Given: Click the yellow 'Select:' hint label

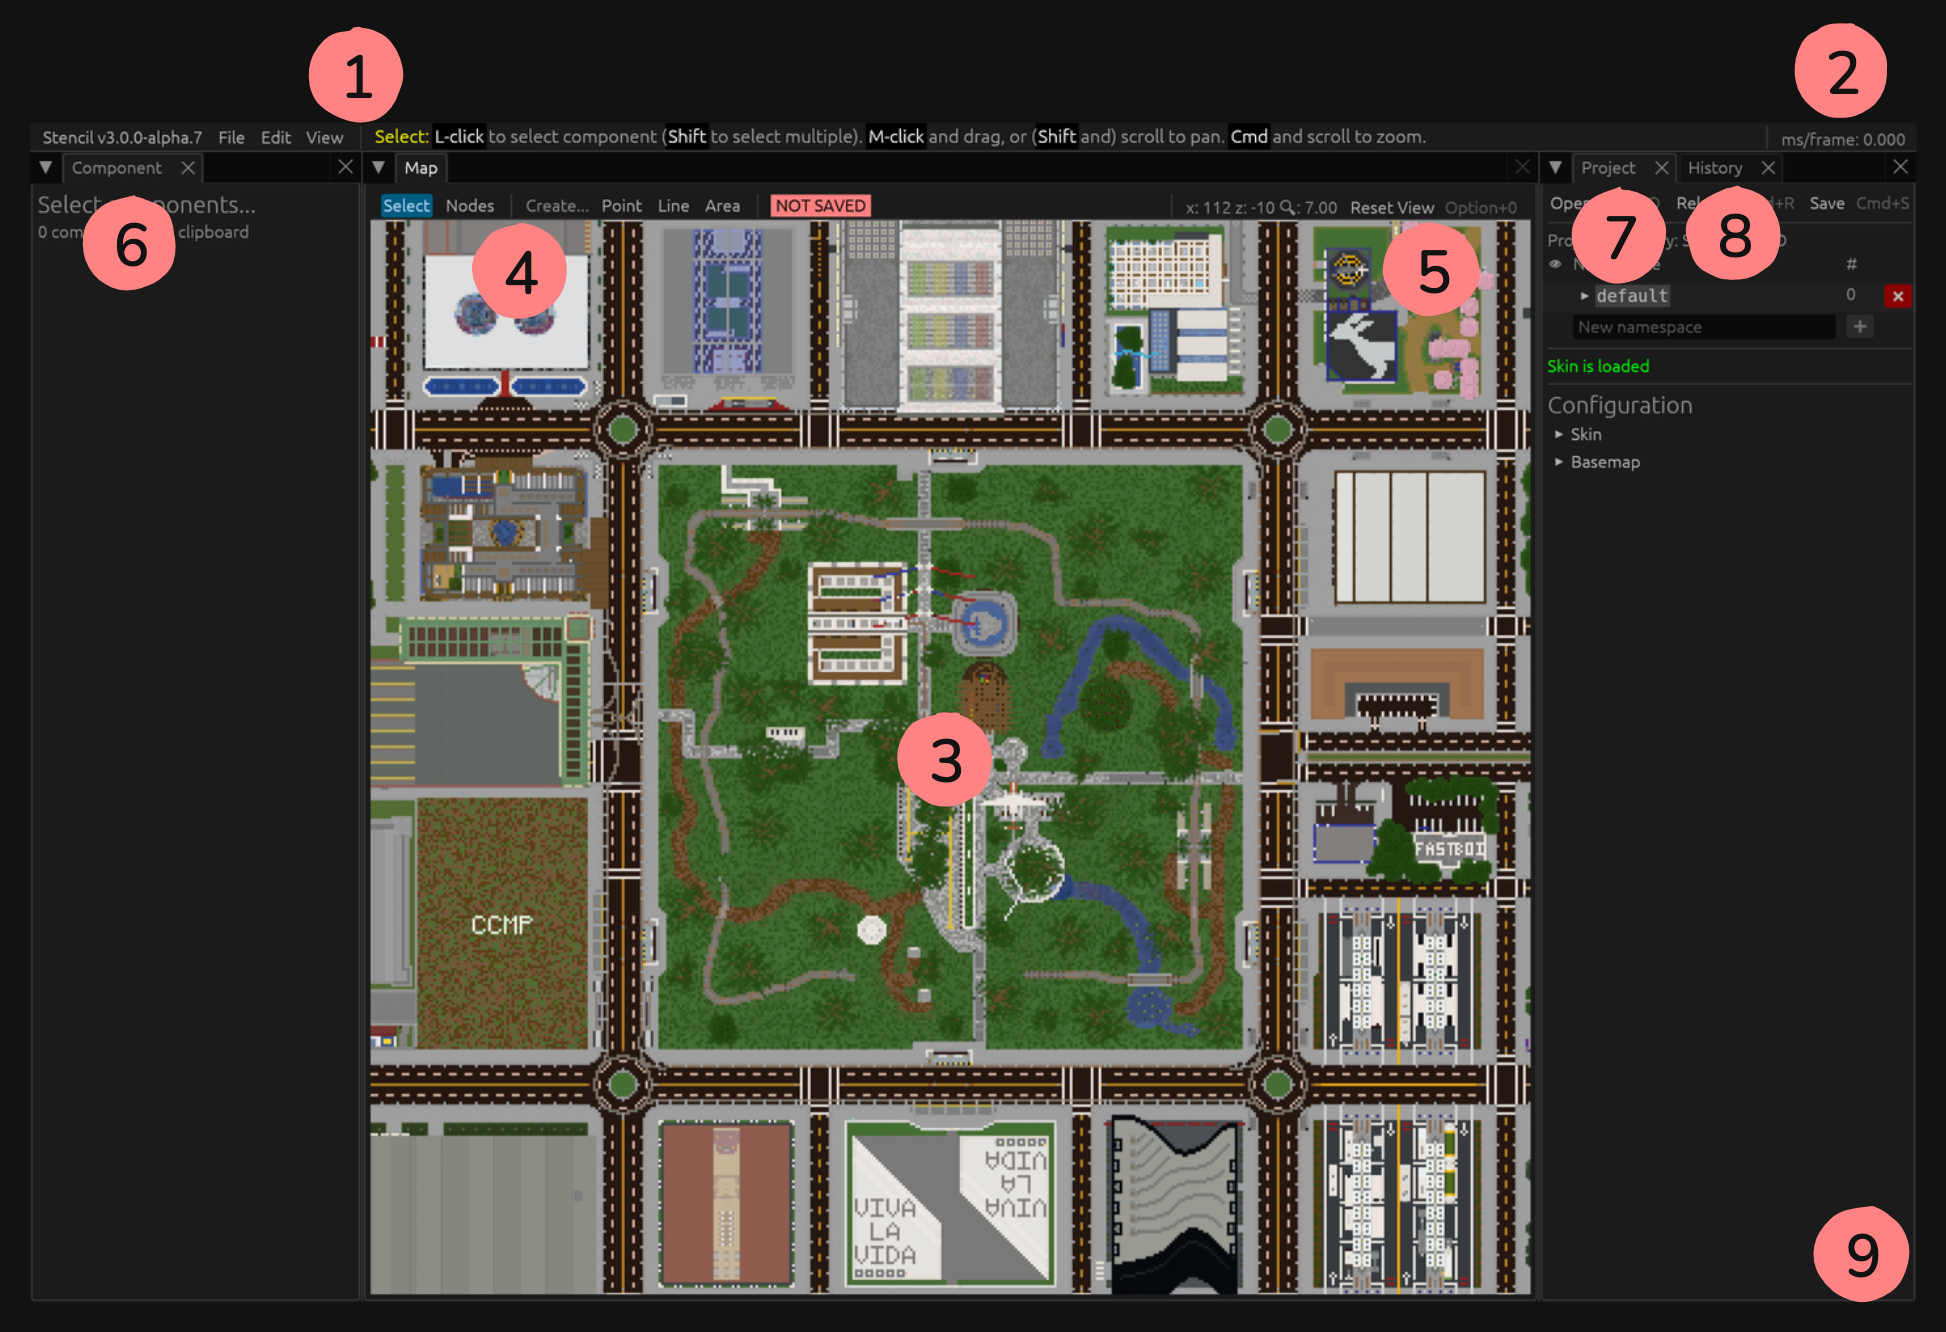Looking at the screenshot, I should tap(401, 137).
